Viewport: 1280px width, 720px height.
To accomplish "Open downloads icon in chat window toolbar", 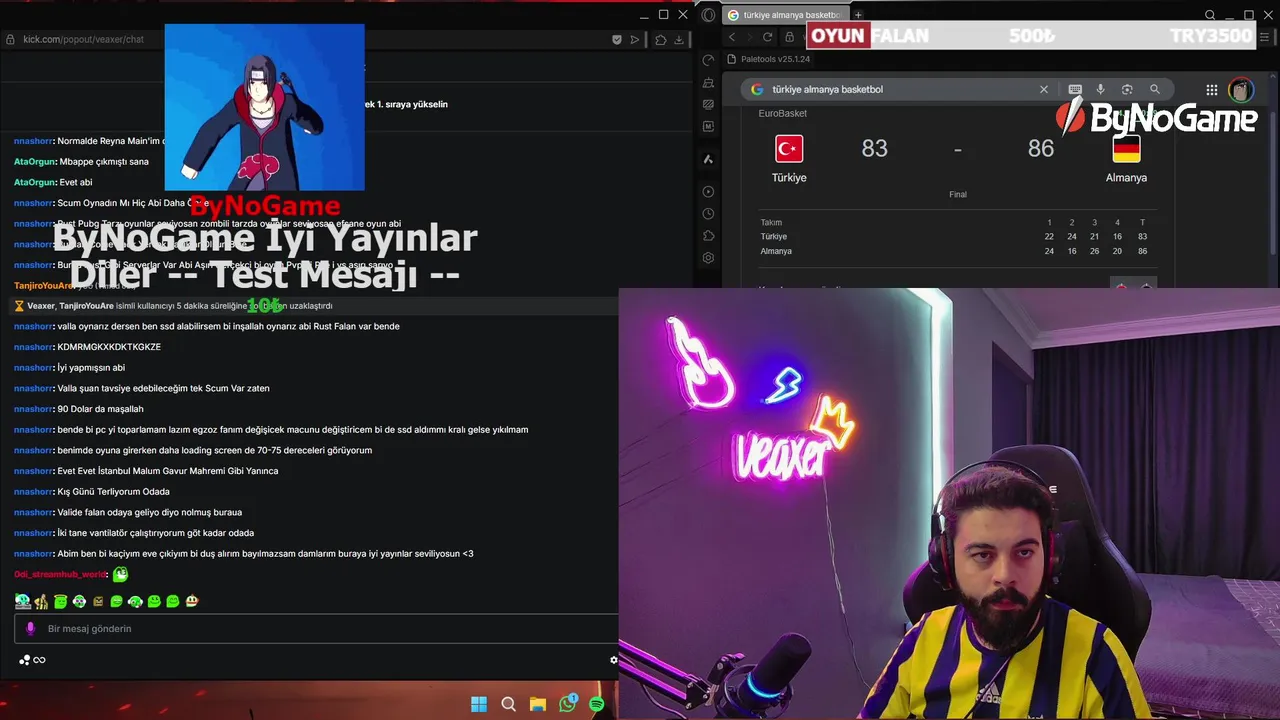I will [679, 40].
